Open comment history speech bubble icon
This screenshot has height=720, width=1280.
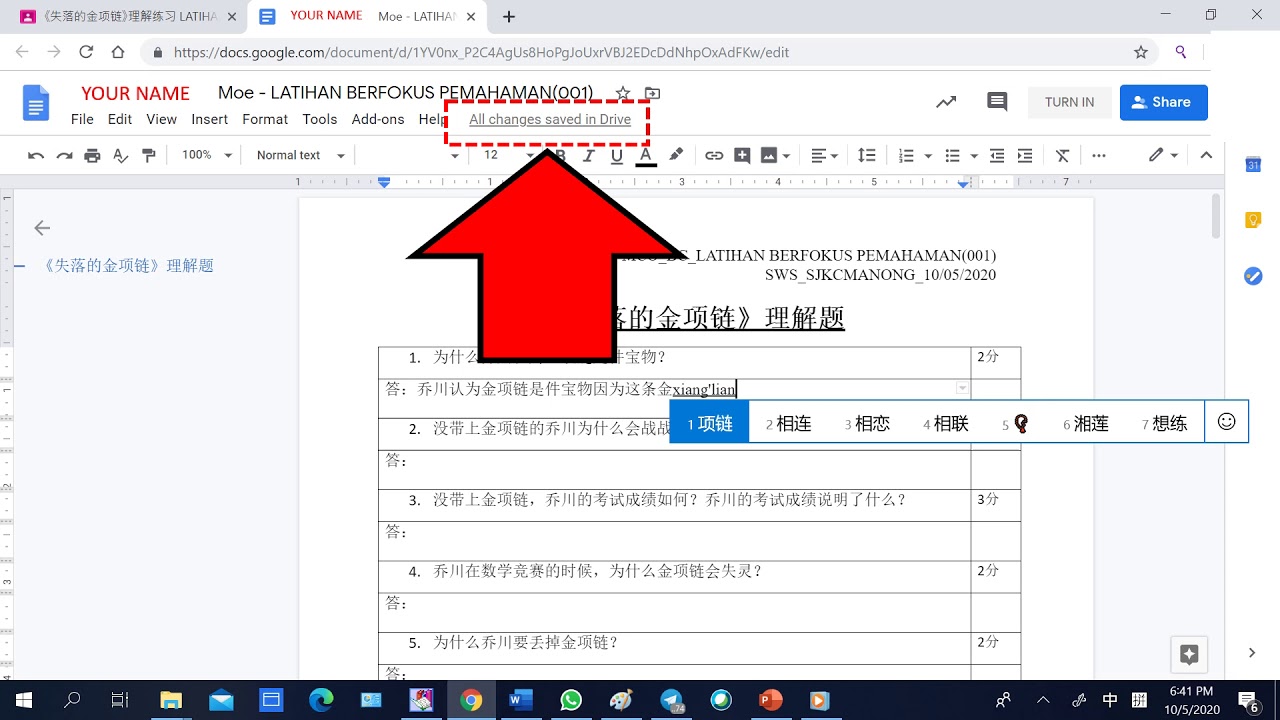point(997,102)
